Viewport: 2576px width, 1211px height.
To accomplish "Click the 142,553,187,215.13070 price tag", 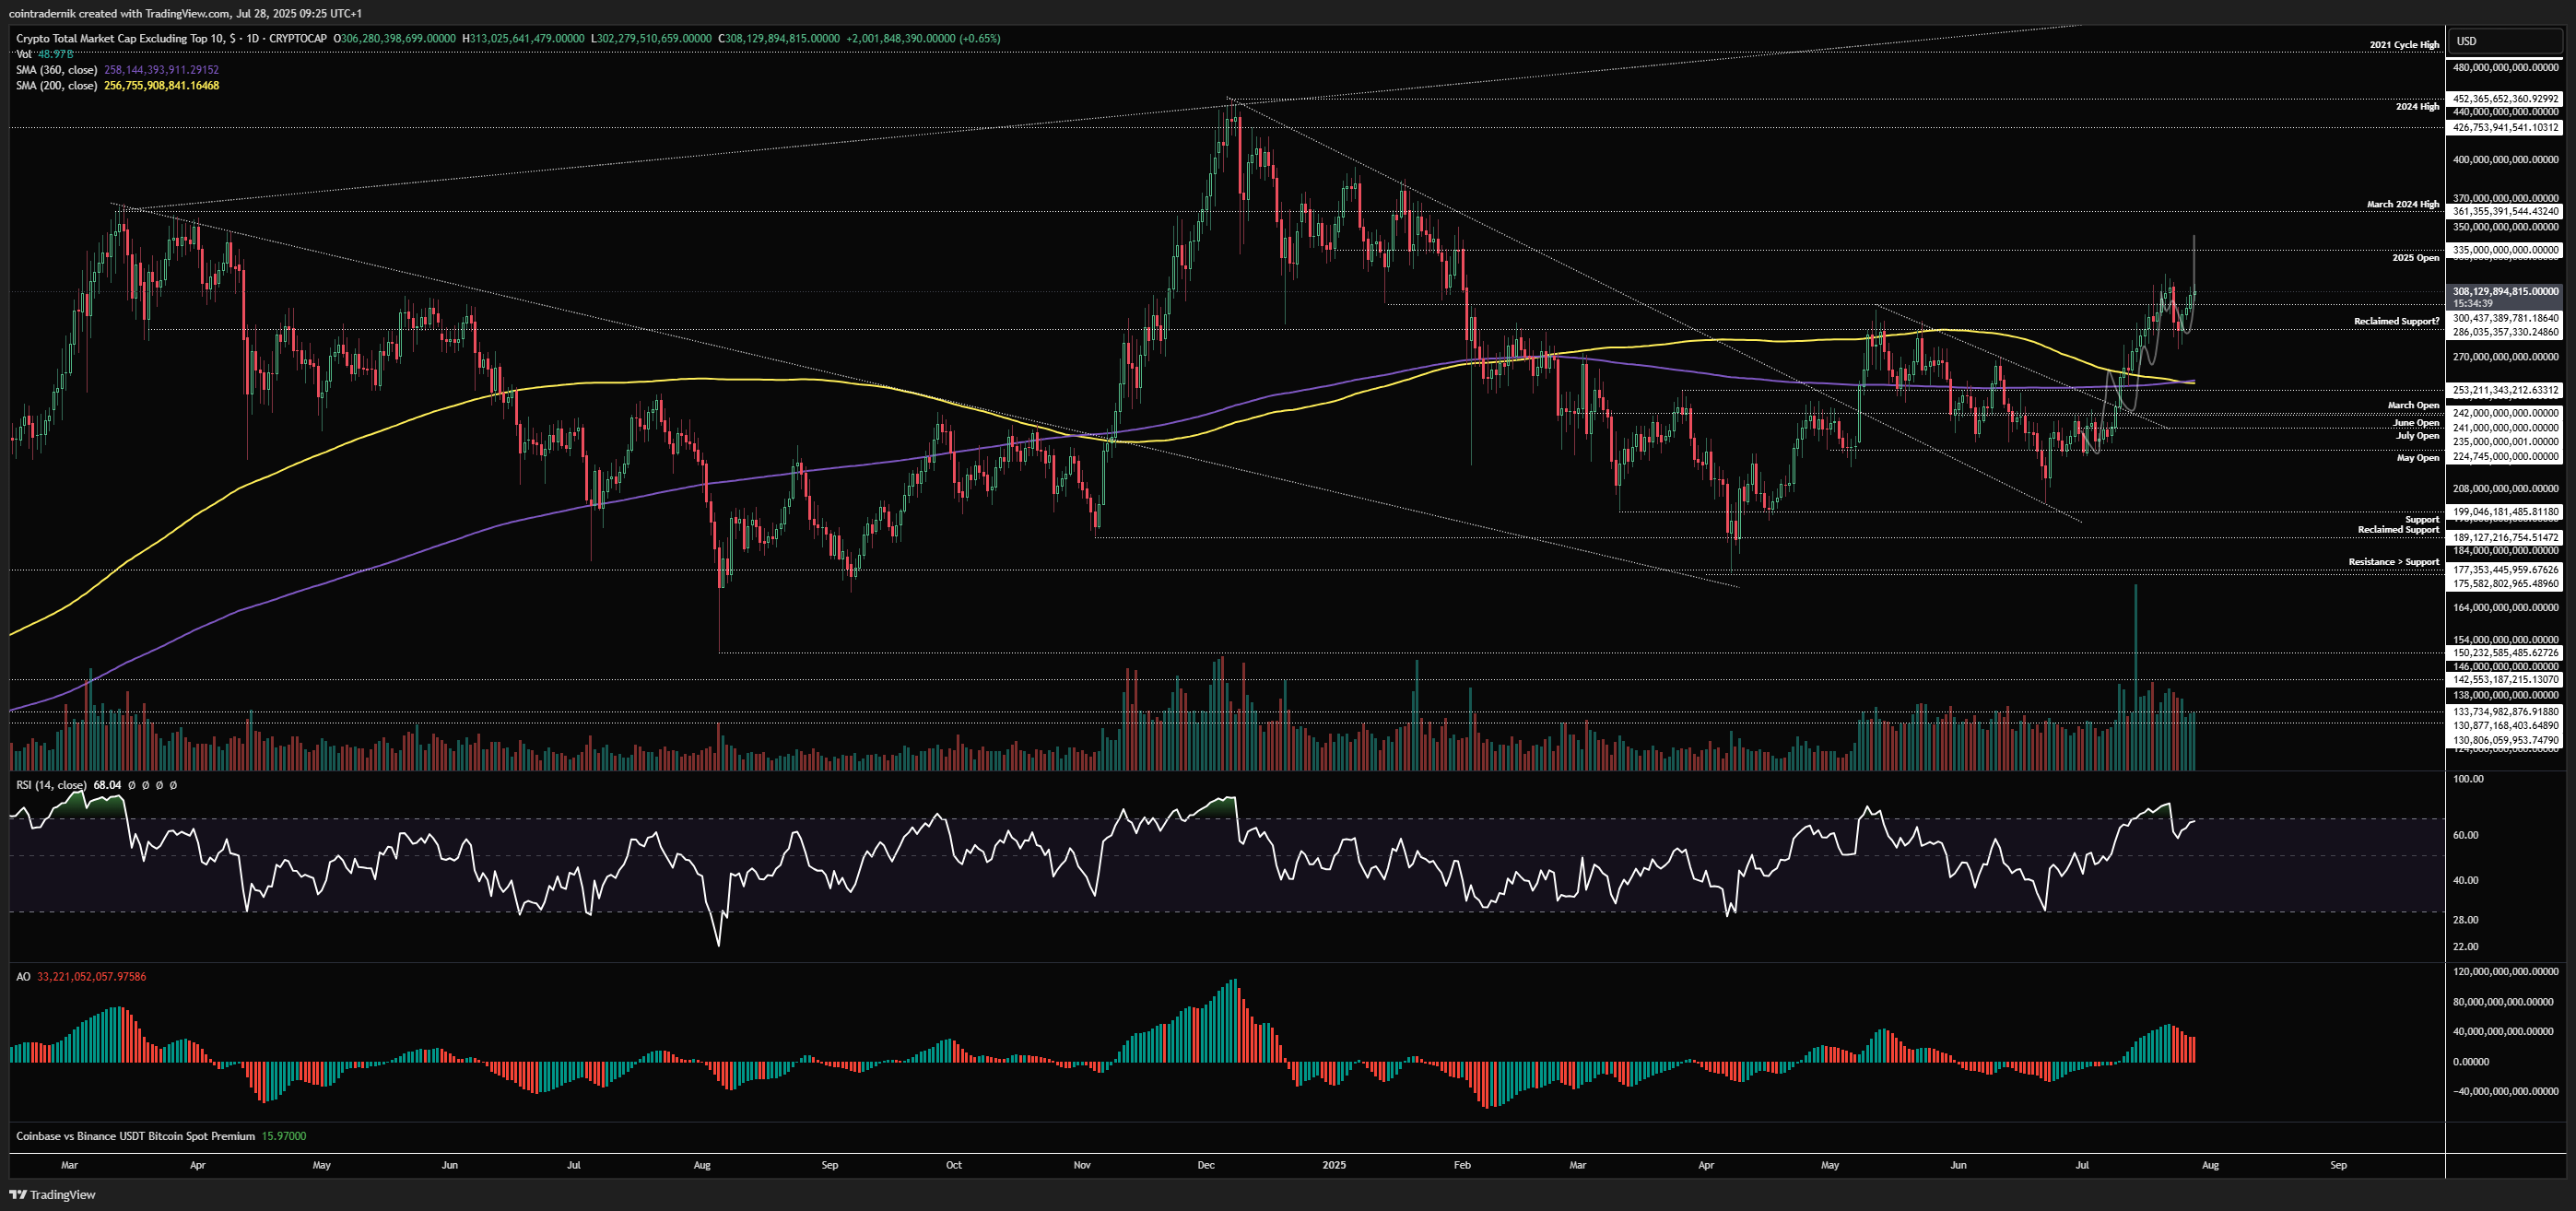I will [x=2506, y=680].
